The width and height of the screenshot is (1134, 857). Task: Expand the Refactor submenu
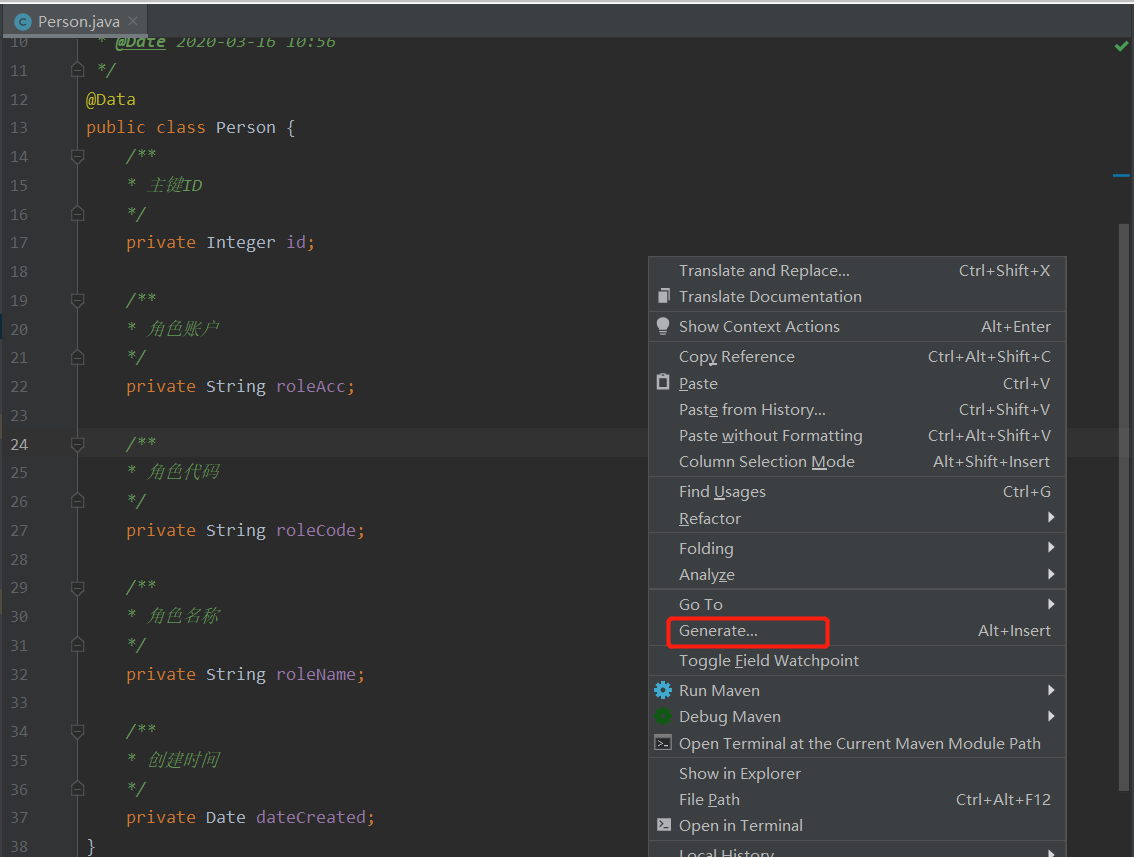coord(710,518)
